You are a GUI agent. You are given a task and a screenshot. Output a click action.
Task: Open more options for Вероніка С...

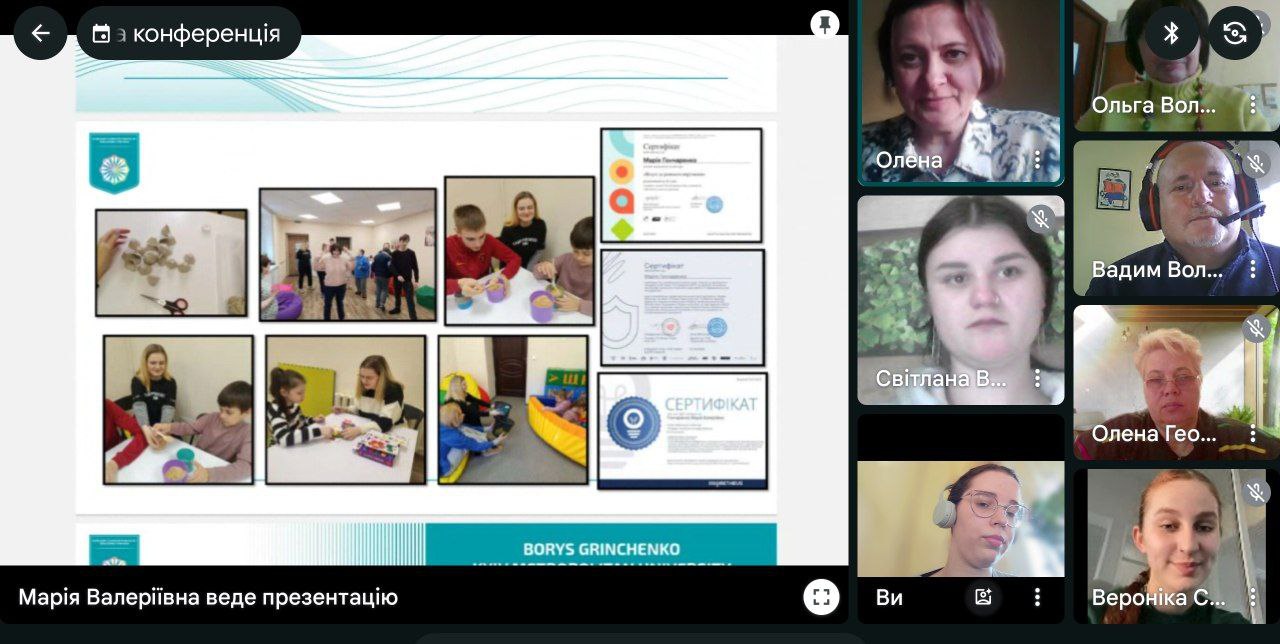[x=1251, y=598]
